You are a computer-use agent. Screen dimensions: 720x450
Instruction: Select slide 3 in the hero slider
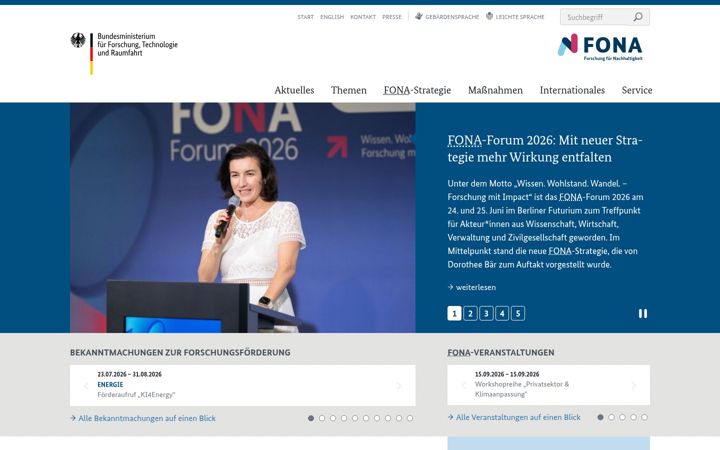click(x=486, y=313)
